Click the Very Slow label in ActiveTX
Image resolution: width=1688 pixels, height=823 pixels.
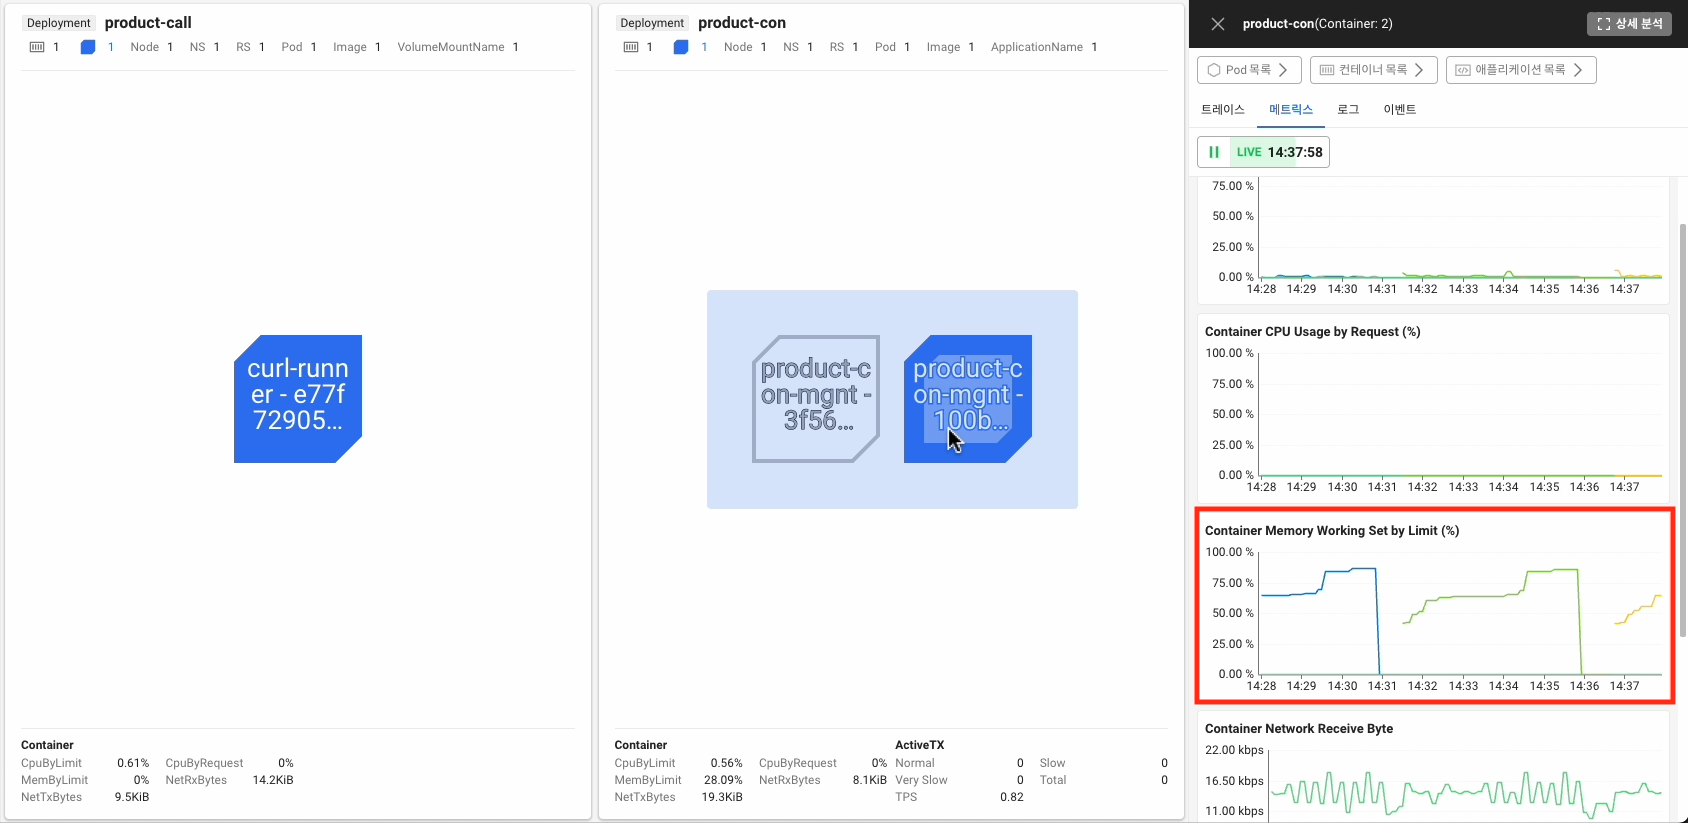pos(921,780)
